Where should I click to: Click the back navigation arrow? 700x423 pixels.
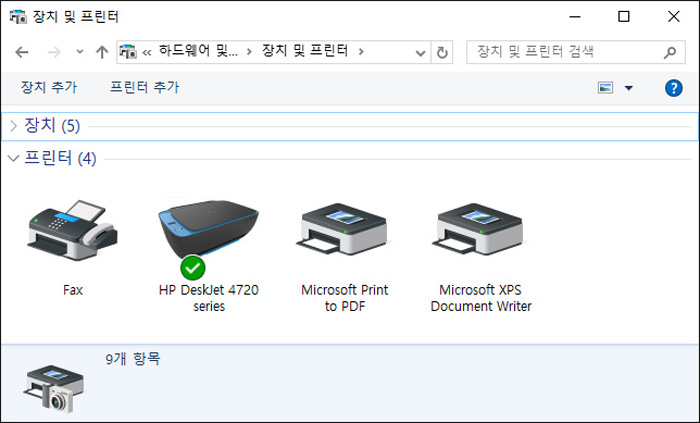23,51
